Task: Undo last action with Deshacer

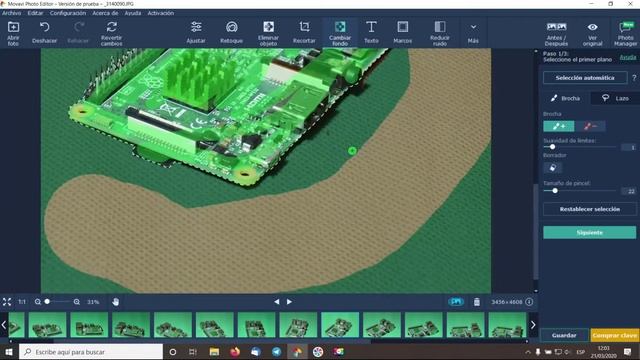Action: (x=44, y=33)
